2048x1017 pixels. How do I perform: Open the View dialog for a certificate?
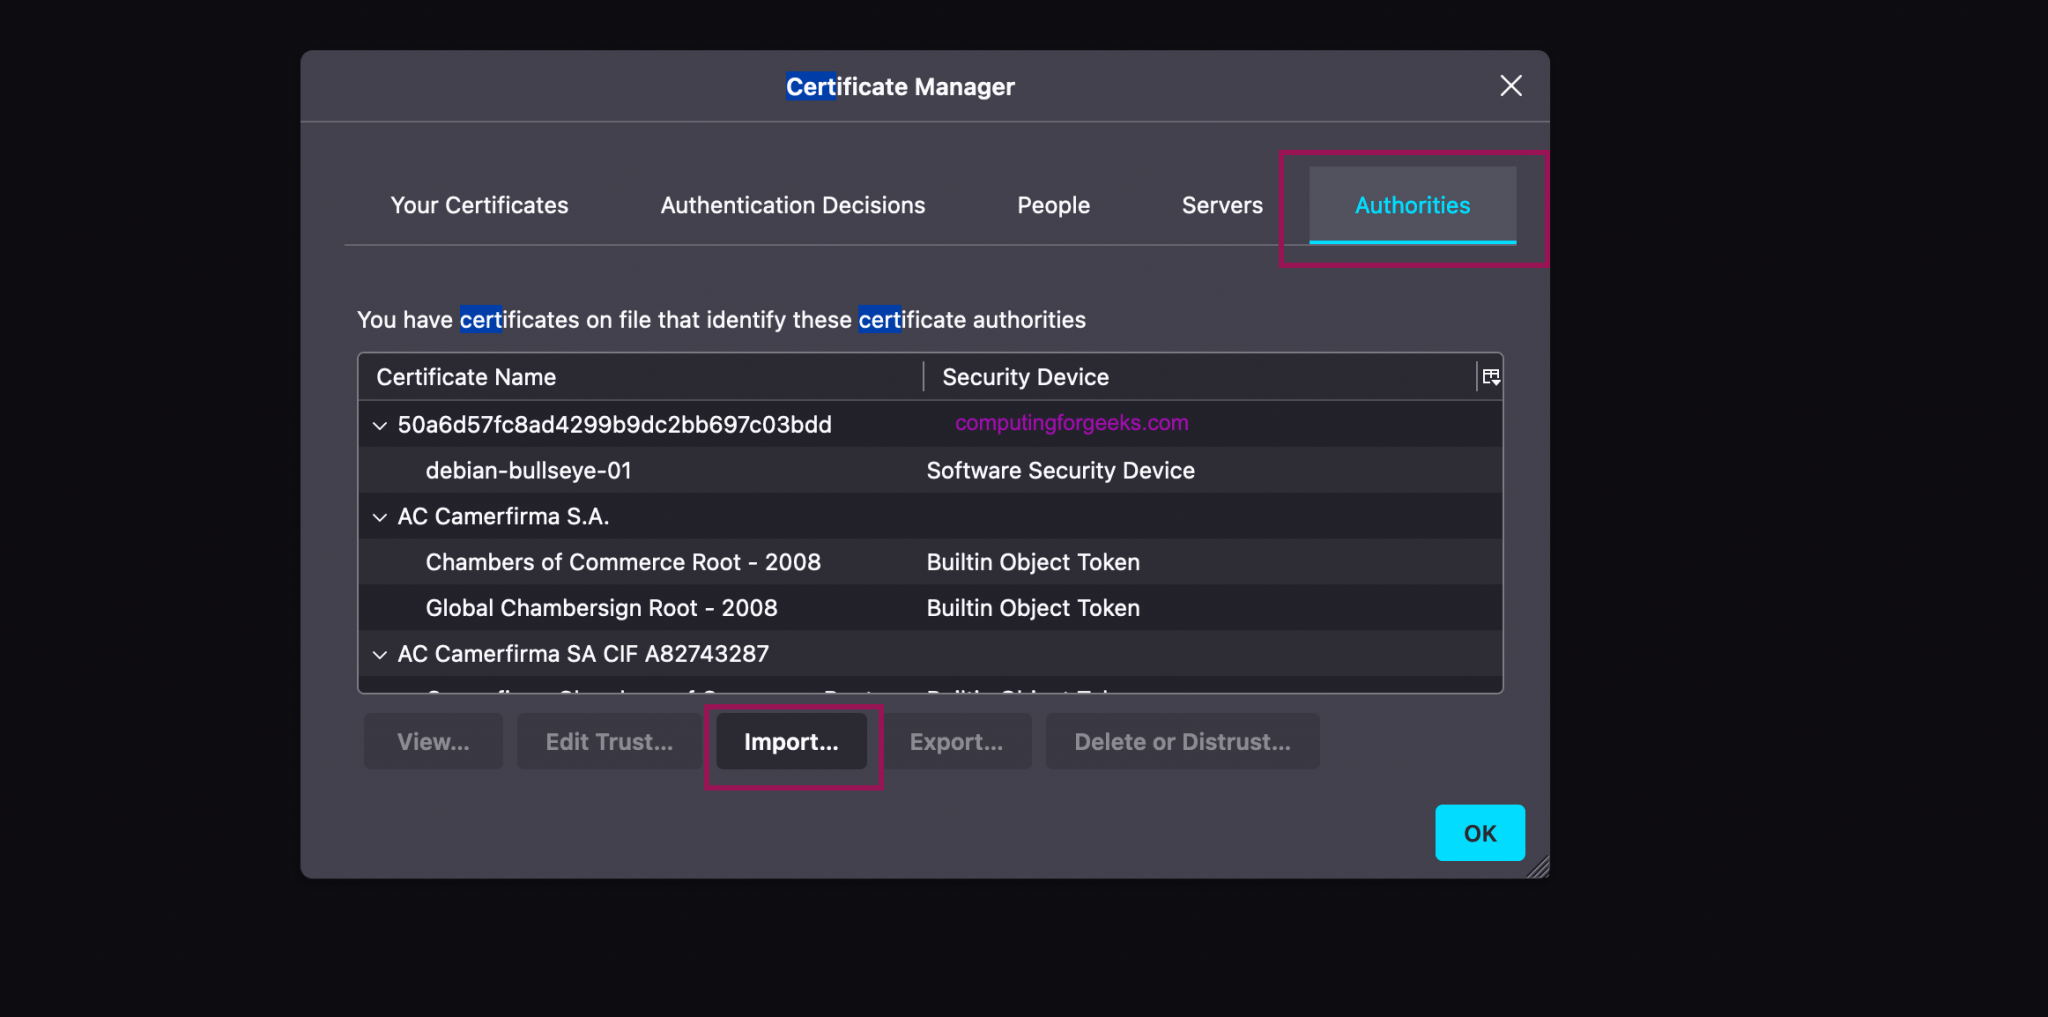click(432, 741)
